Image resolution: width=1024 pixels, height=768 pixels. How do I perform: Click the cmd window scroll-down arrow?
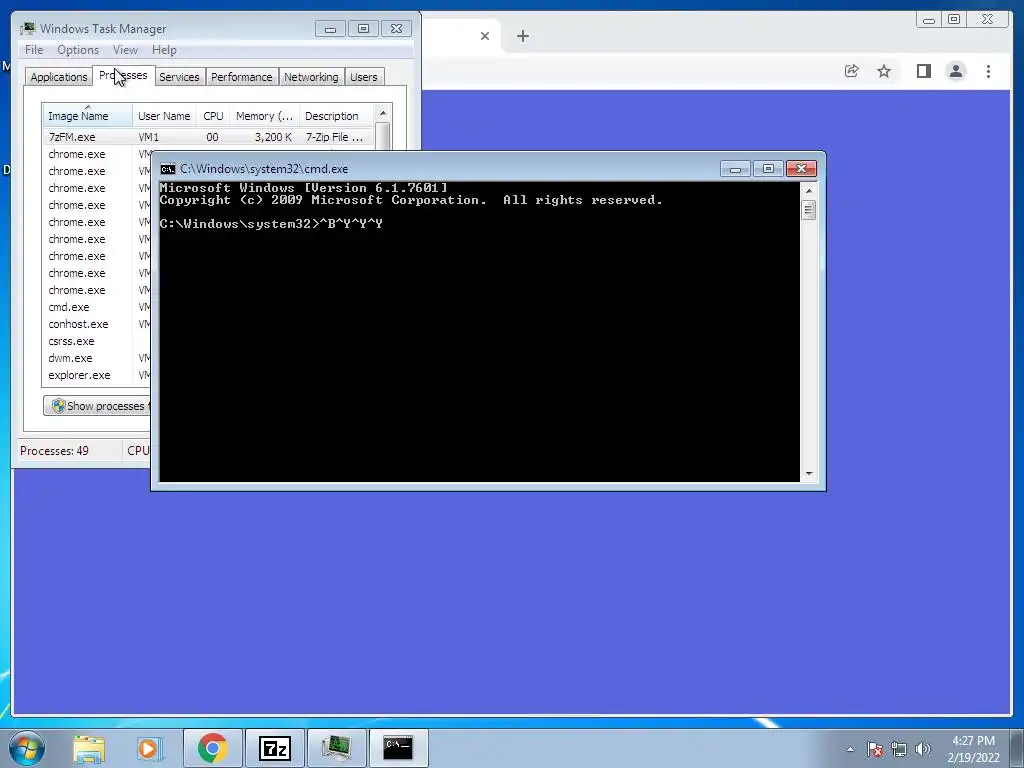coord(808,473)
